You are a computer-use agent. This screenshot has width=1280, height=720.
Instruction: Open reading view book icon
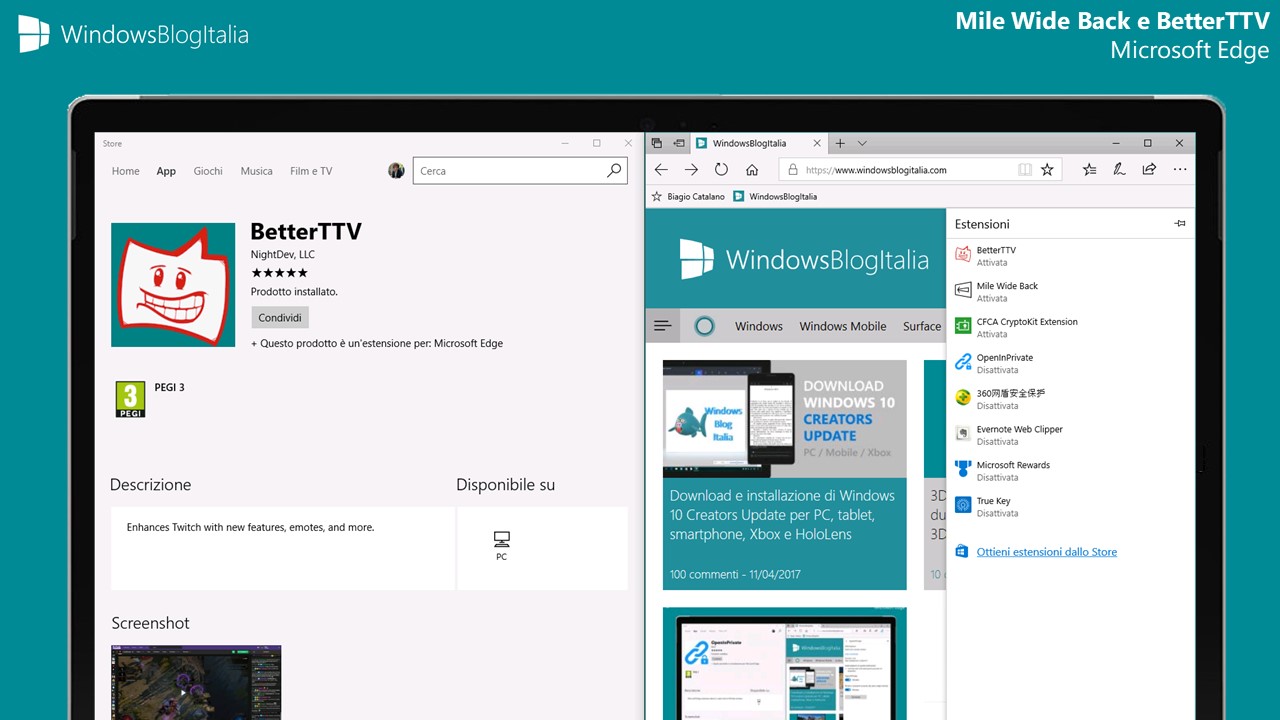pyautogui.click(x=1025, y=170)
